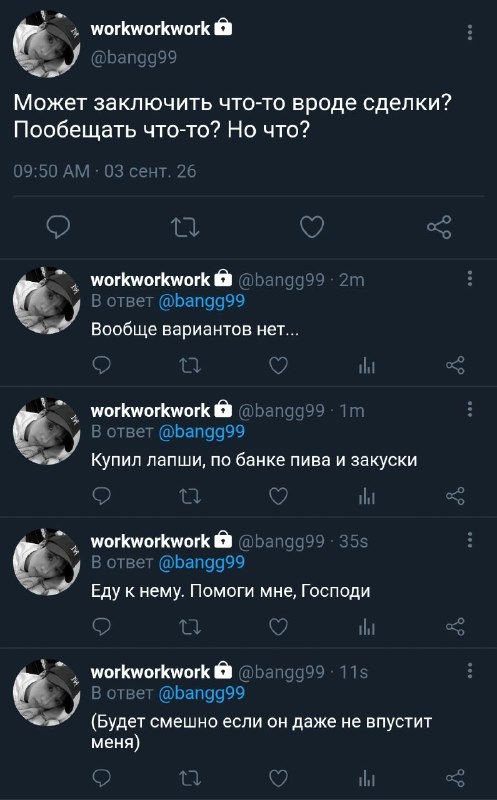Like the main tweet about making a deal
497x800 pixels.
pyautogui.click(x=312, y=227)
